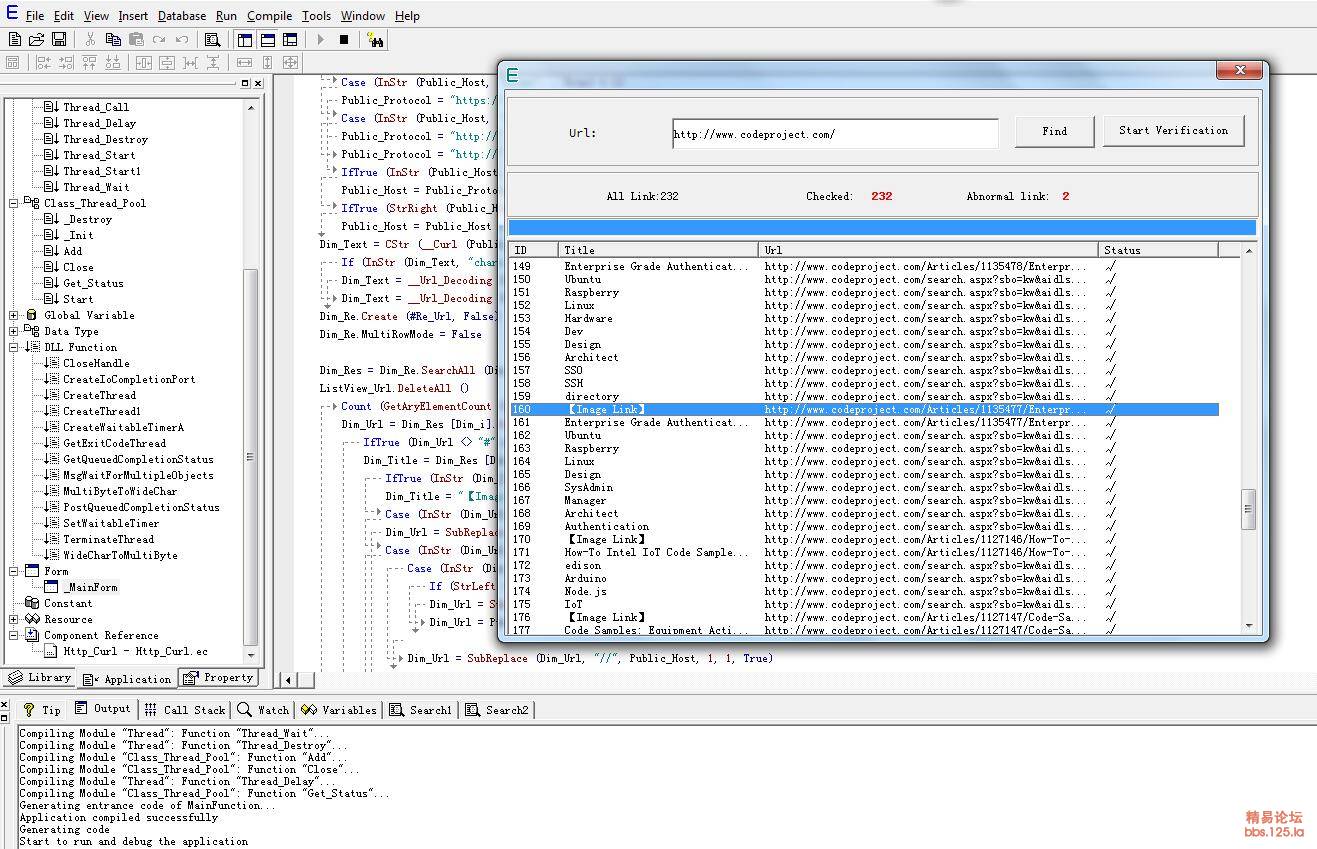Click the Open file folder icon
1317x849 pixels.
point(36,40)
